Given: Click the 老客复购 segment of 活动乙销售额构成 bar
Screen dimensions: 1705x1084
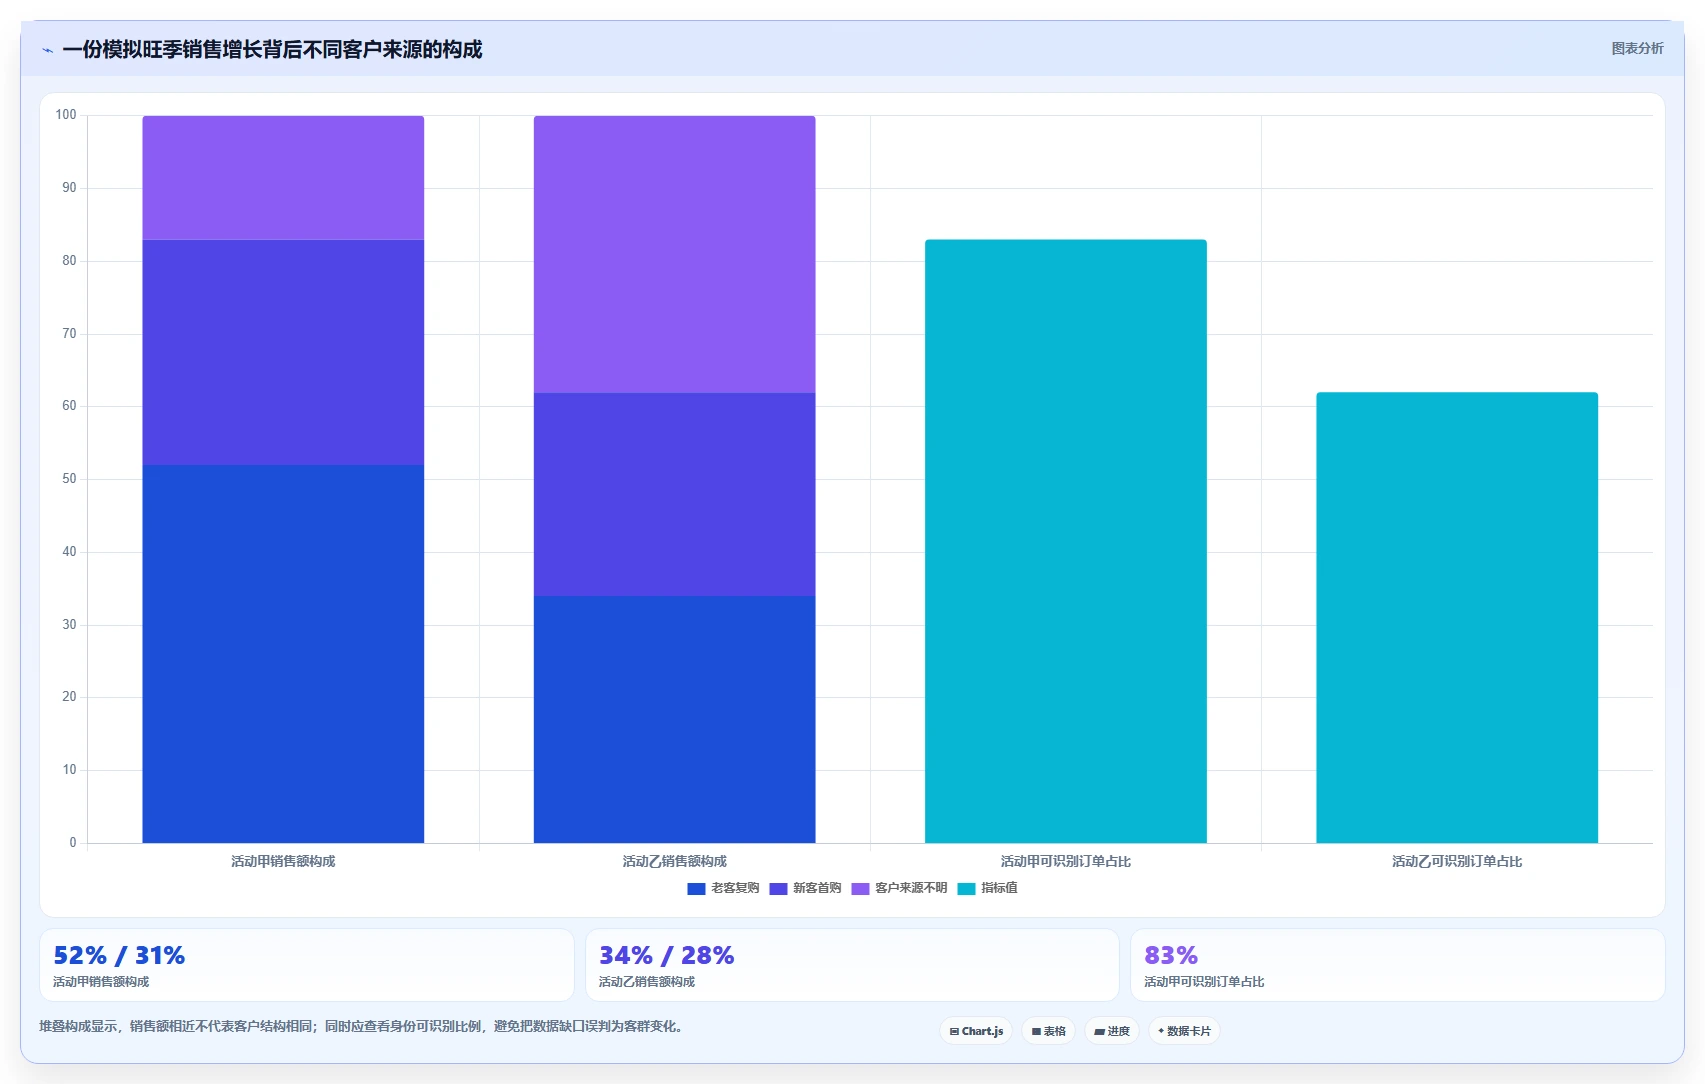Looking at the screenshot, I should tap(674, 719).
